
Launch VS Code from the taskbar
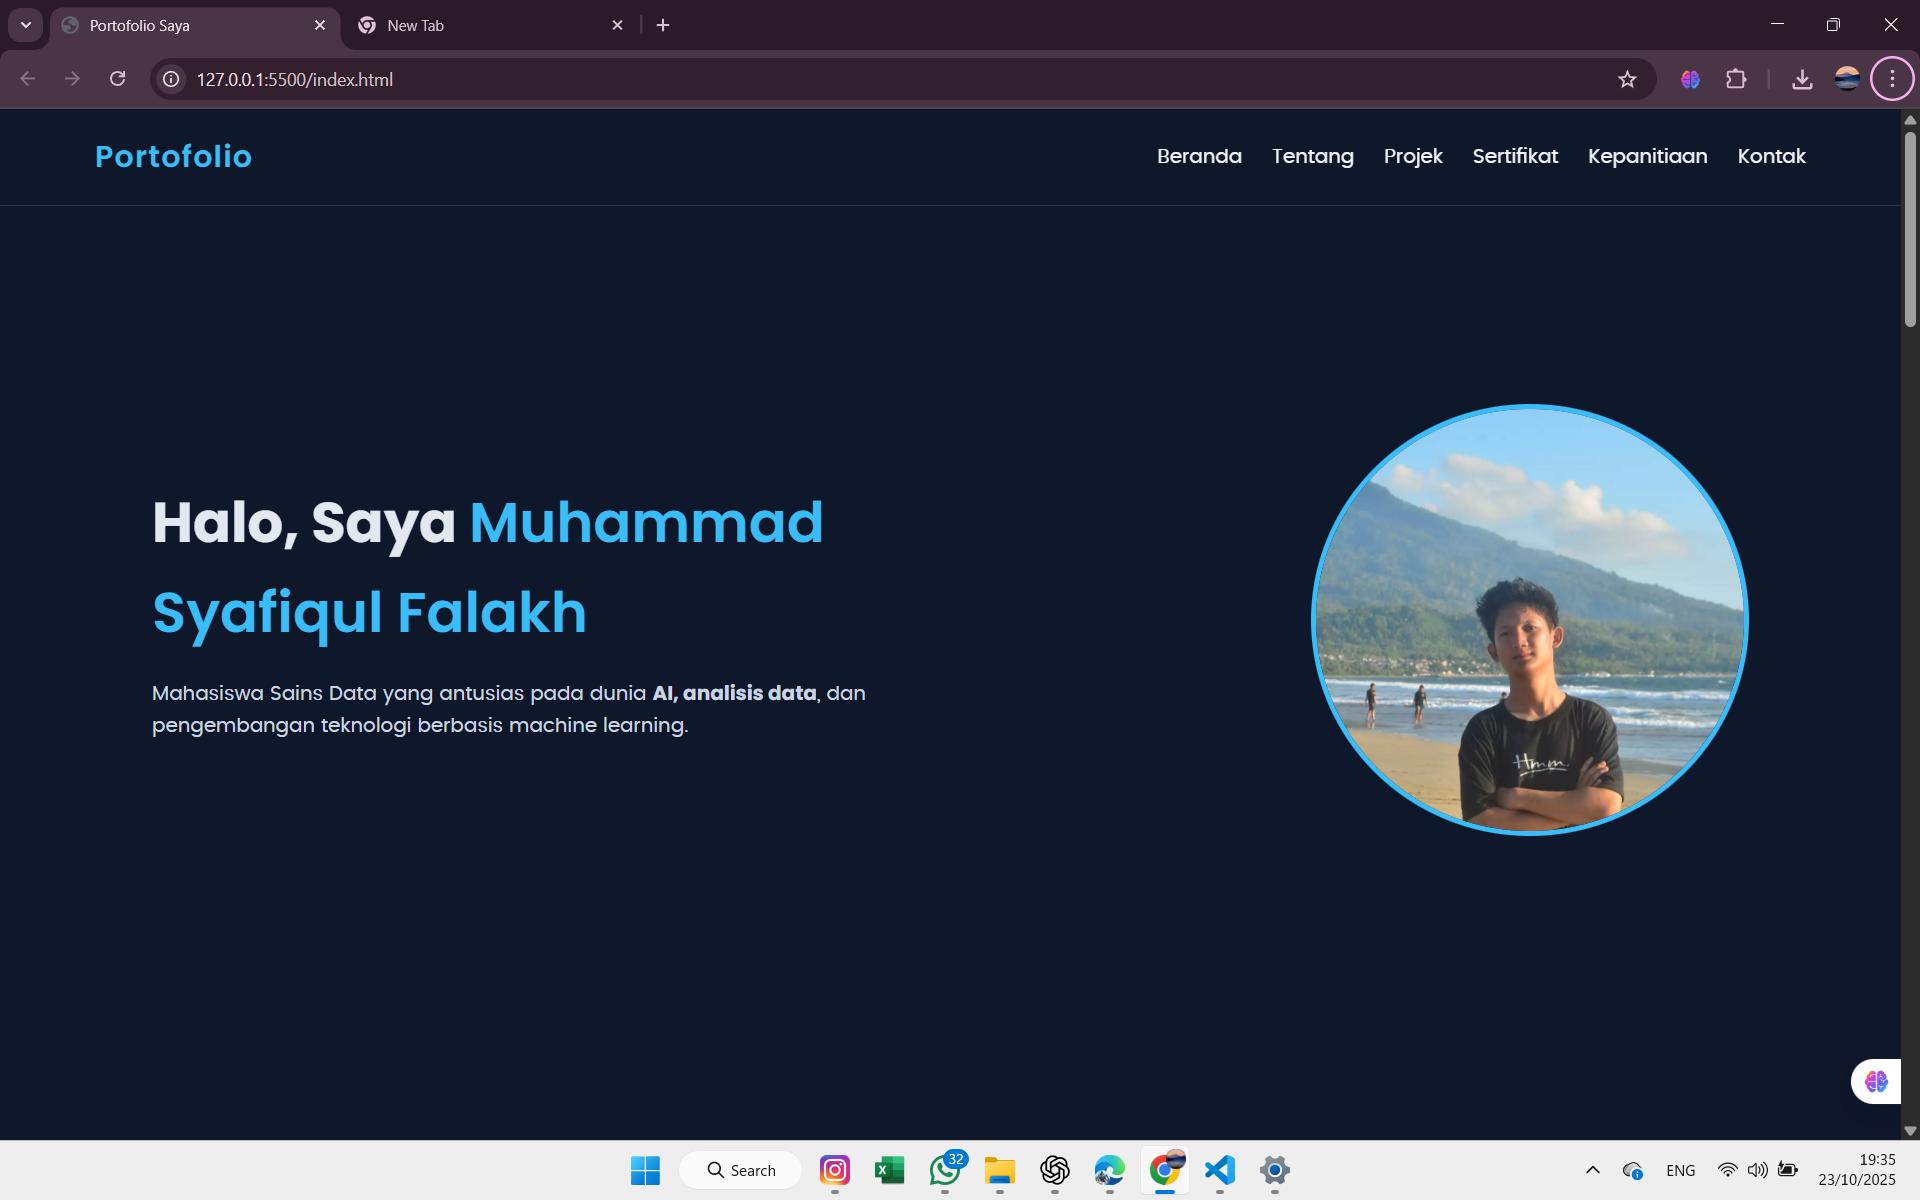(1219, 1171)
